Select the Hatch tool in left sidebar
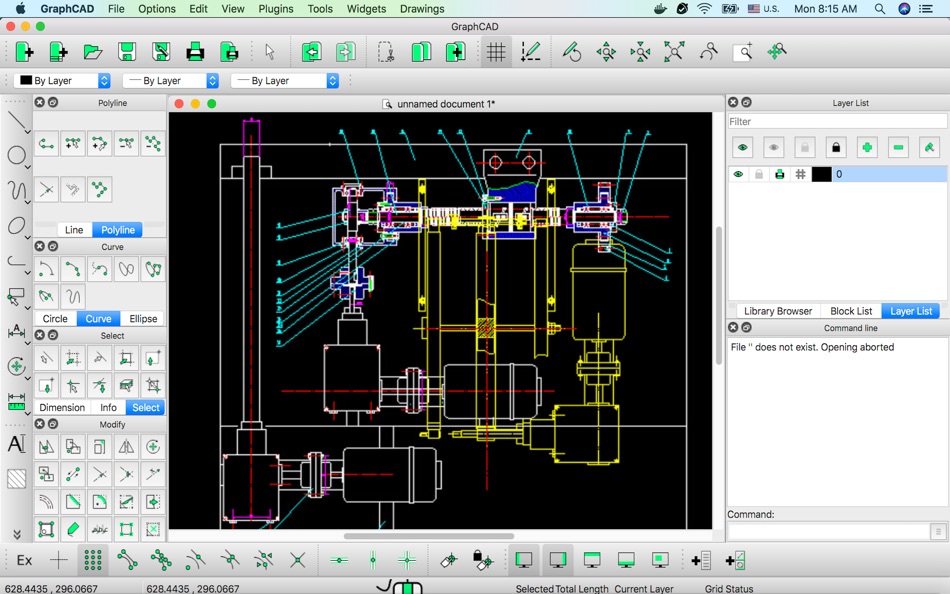The image size is (950, 594). 16,479
